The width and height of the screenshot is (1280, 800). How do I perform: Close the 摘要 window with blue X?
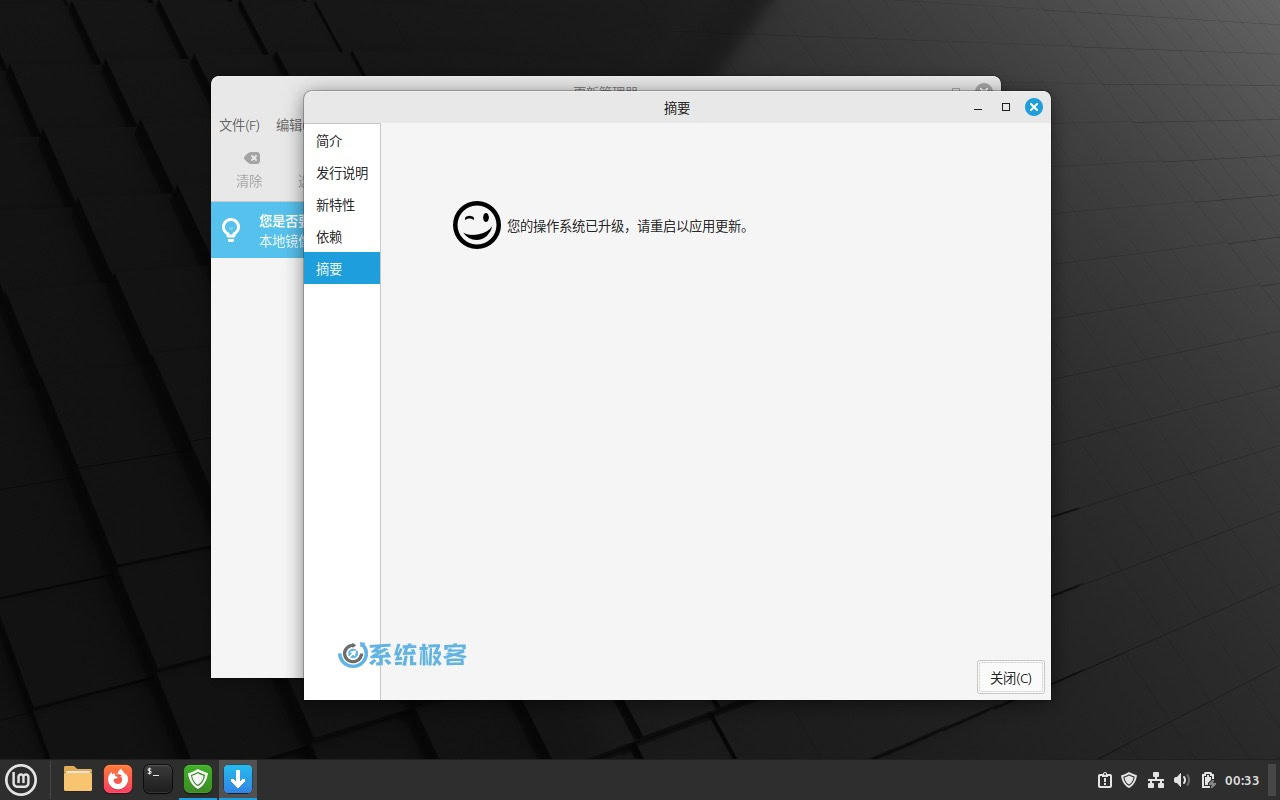[x=1034, y=107]
